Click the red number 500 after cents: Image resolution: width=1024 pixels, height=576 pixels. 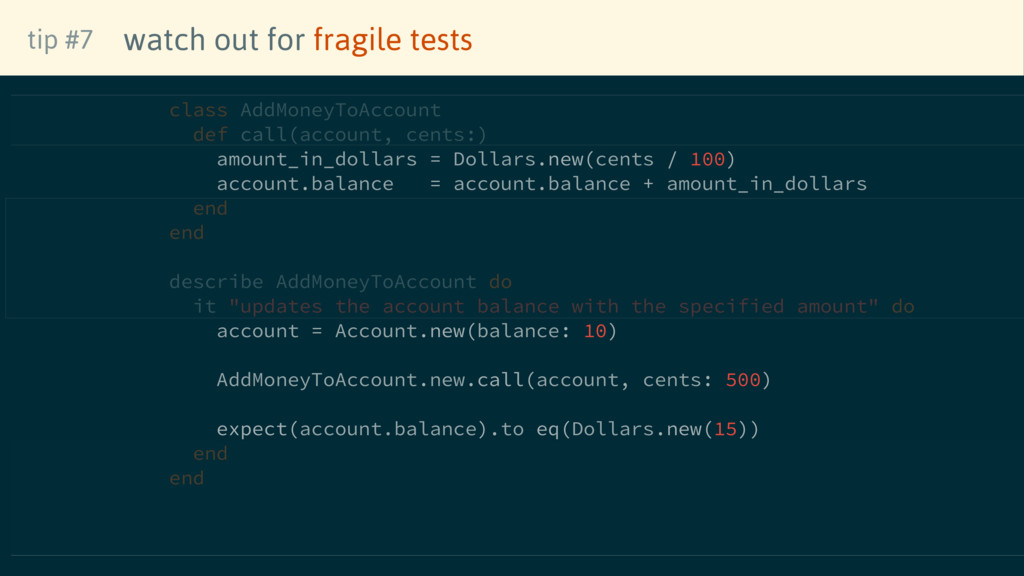click(x=743, y=380)
